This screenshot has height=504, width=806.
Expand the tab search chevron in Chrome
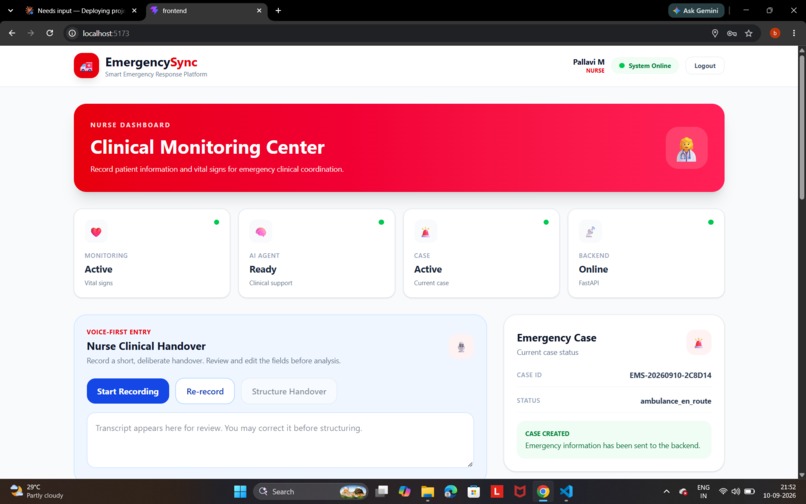tap(10, 10)
